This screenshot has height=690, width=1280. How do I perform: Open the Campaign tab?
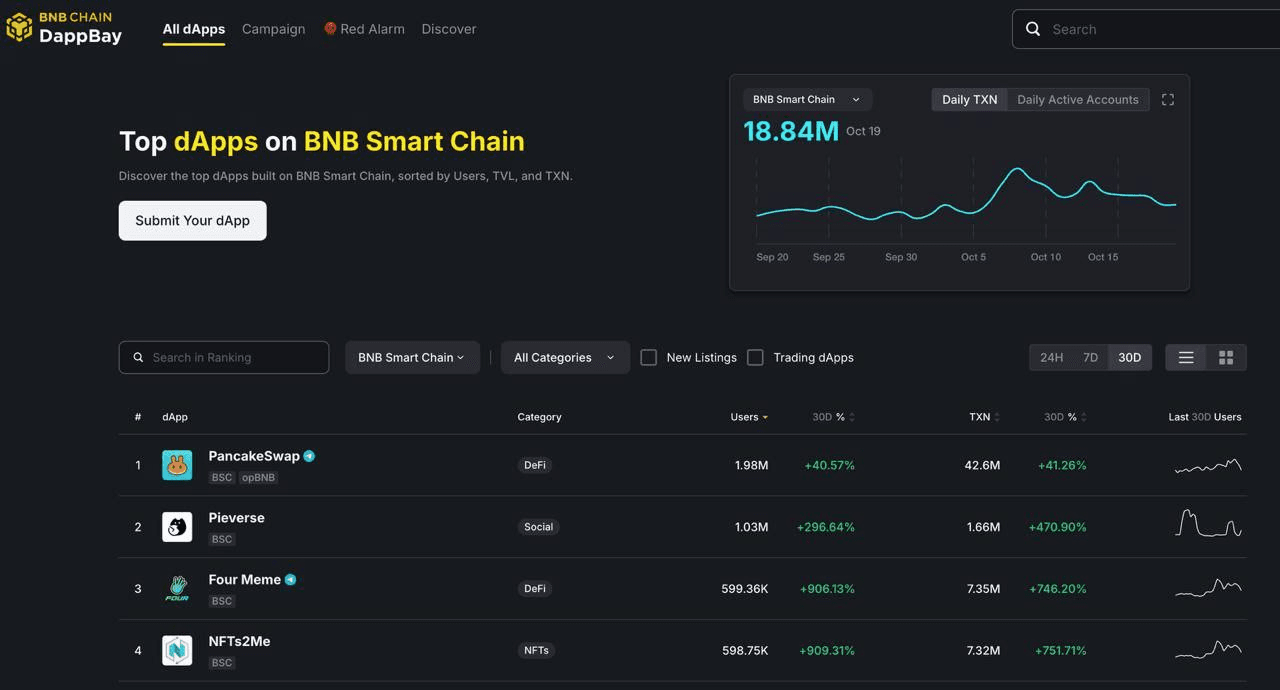coord(273,29)
